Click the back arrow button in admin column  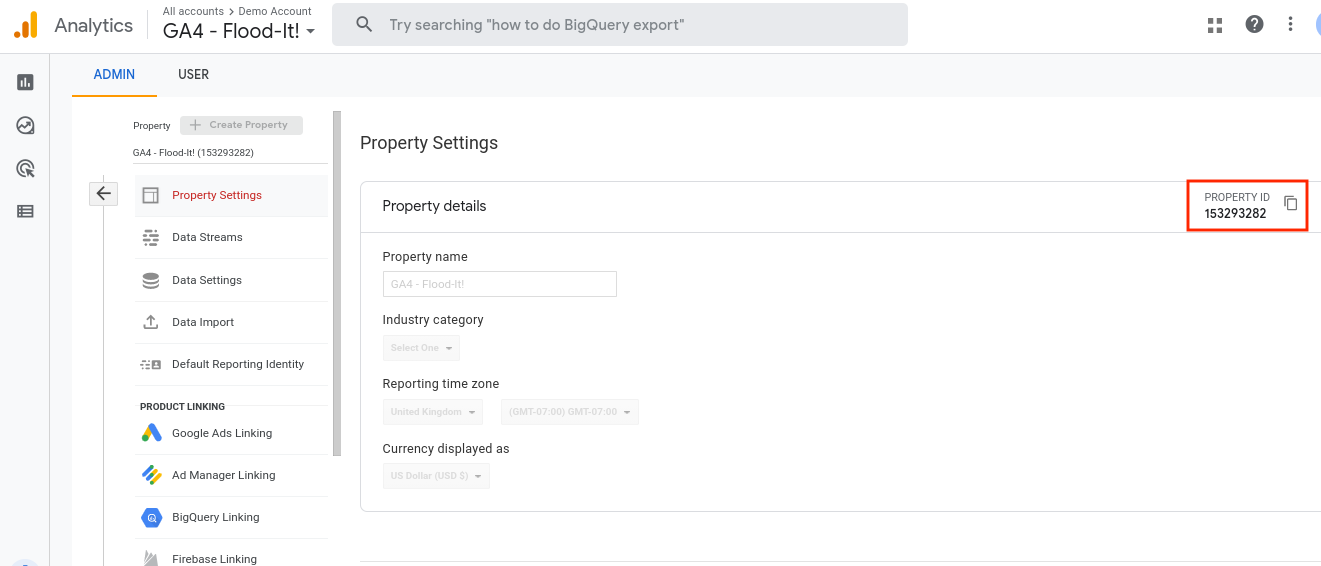(103, 193)
